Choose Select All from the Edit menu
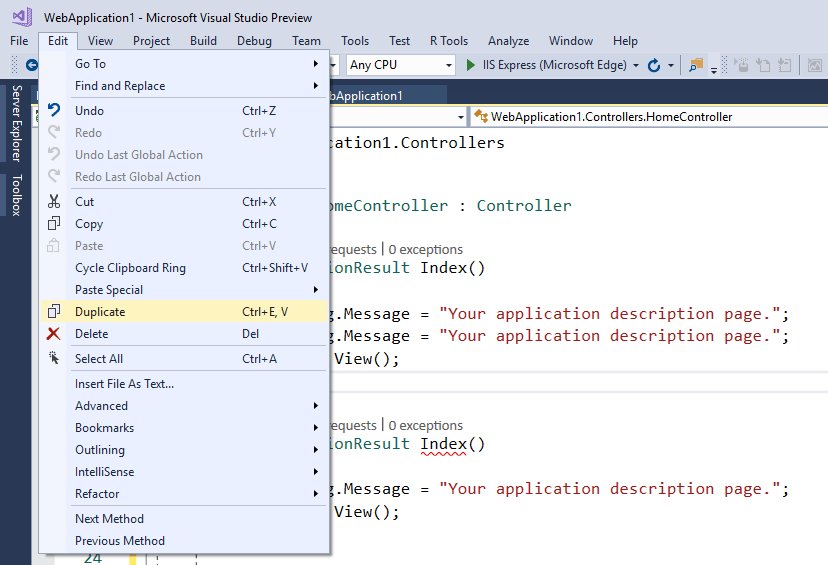The image size is (828, 565). coord(183,359)
